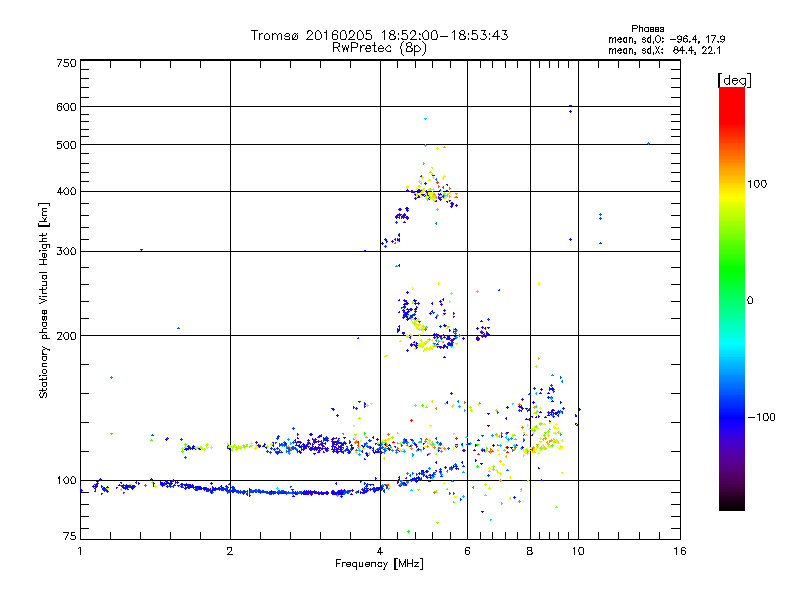Screen dimensions: 800x600
Task: Click the colorbar tick label '-100'
Action: pos(761,417)
